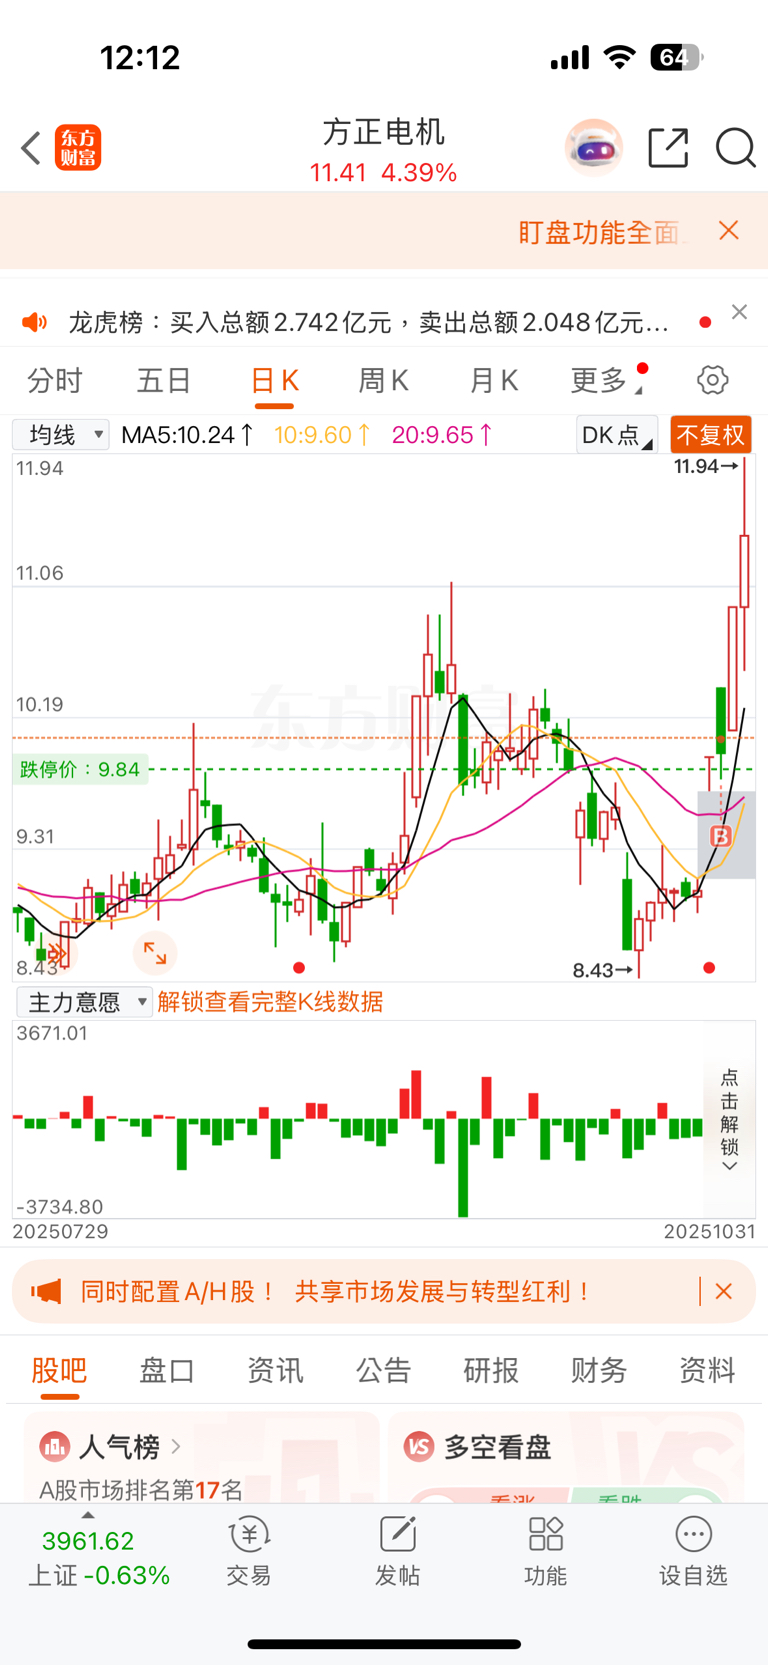This screenshot has width=769, height=1665.
Task: Open the AI robot assistant icon
Action: coord(594,148)
